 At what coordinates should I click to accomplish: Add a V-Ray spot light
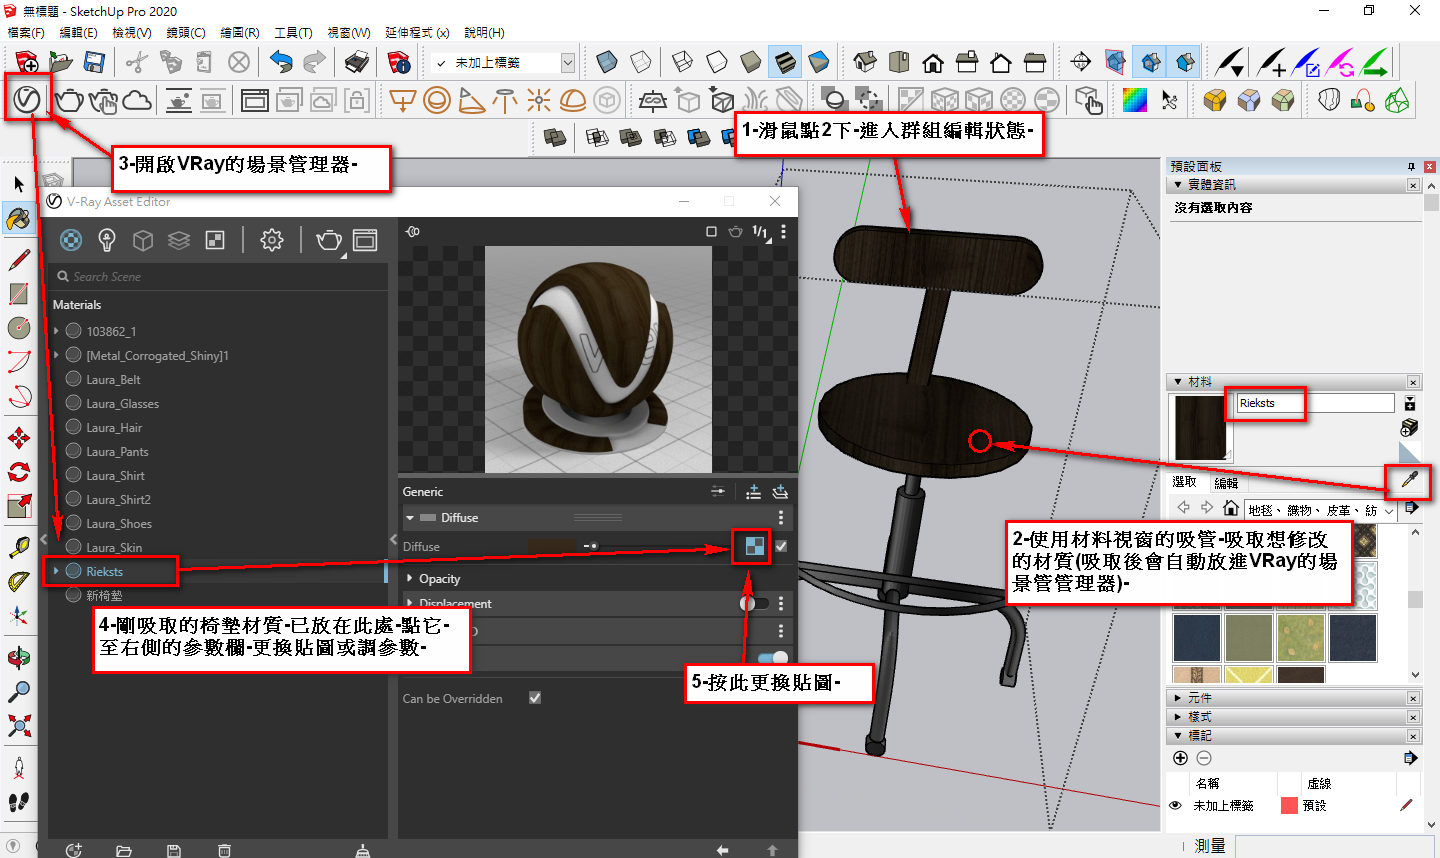[471, 100]
